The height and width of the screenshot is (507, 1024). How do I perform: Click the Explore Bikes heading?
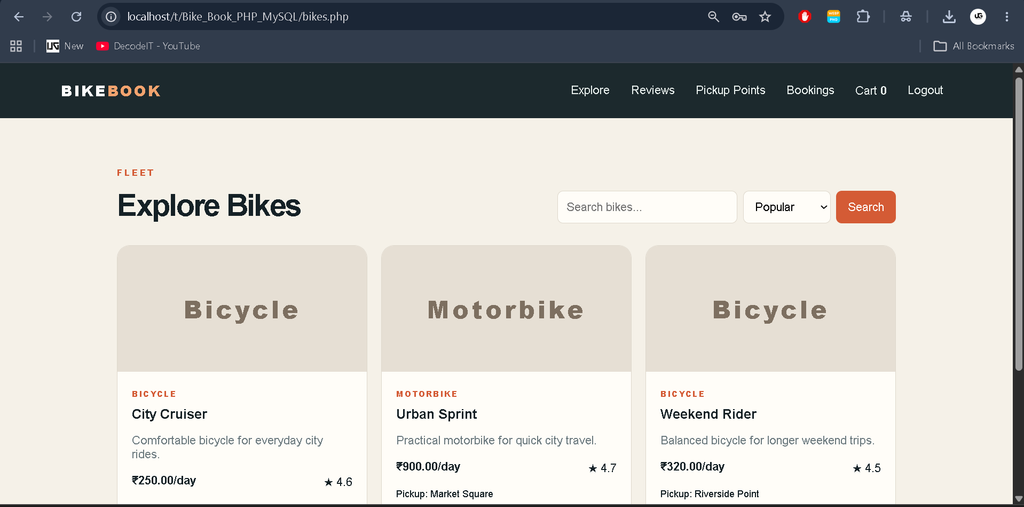point(209,206)
